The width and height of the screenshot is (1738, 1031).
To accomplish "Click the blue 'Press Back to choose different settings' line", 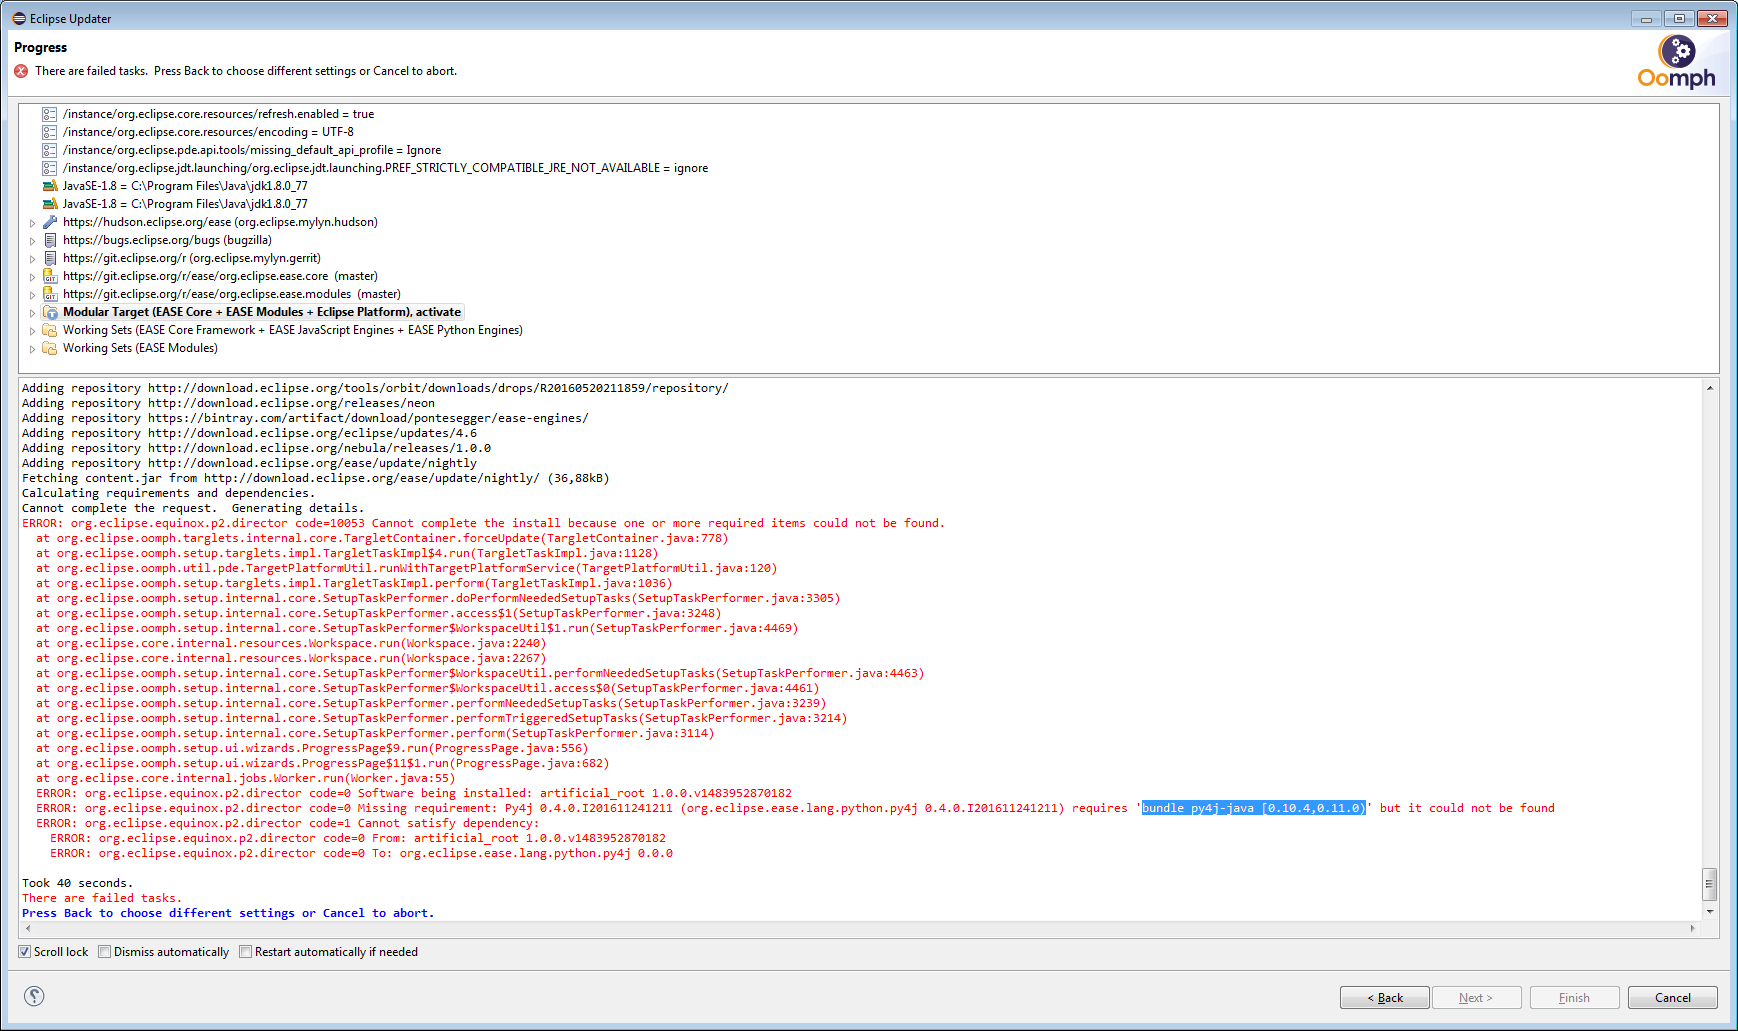I will 228,913.
